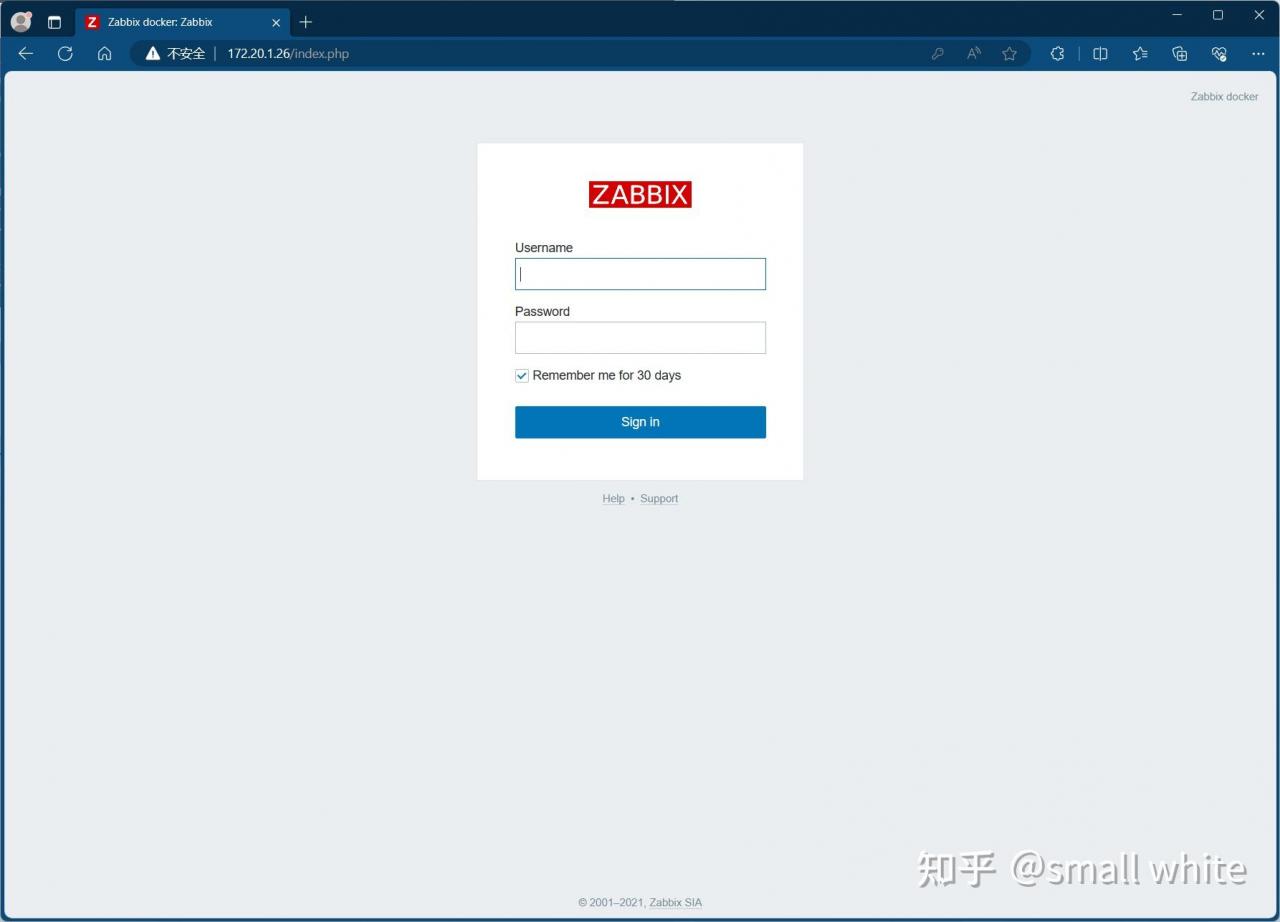Image resolution: width=1280 pixels, height=922 pixels.
Task: Focus the Username input field
Action: [x=640, y=274]
